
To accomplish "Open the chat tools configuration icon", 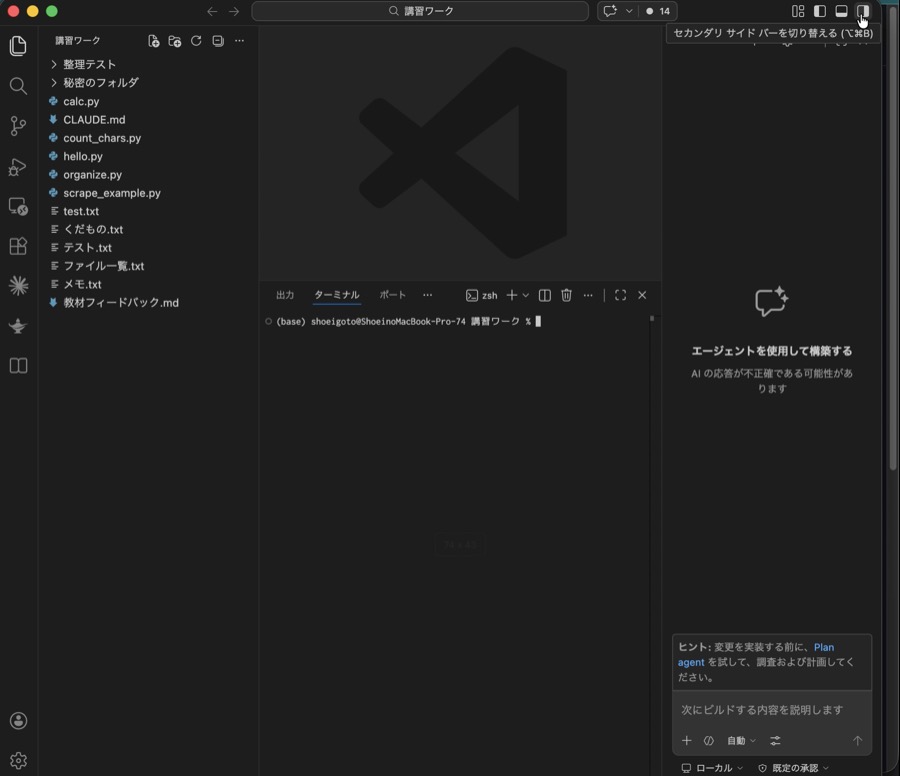I will coord(775,740).
